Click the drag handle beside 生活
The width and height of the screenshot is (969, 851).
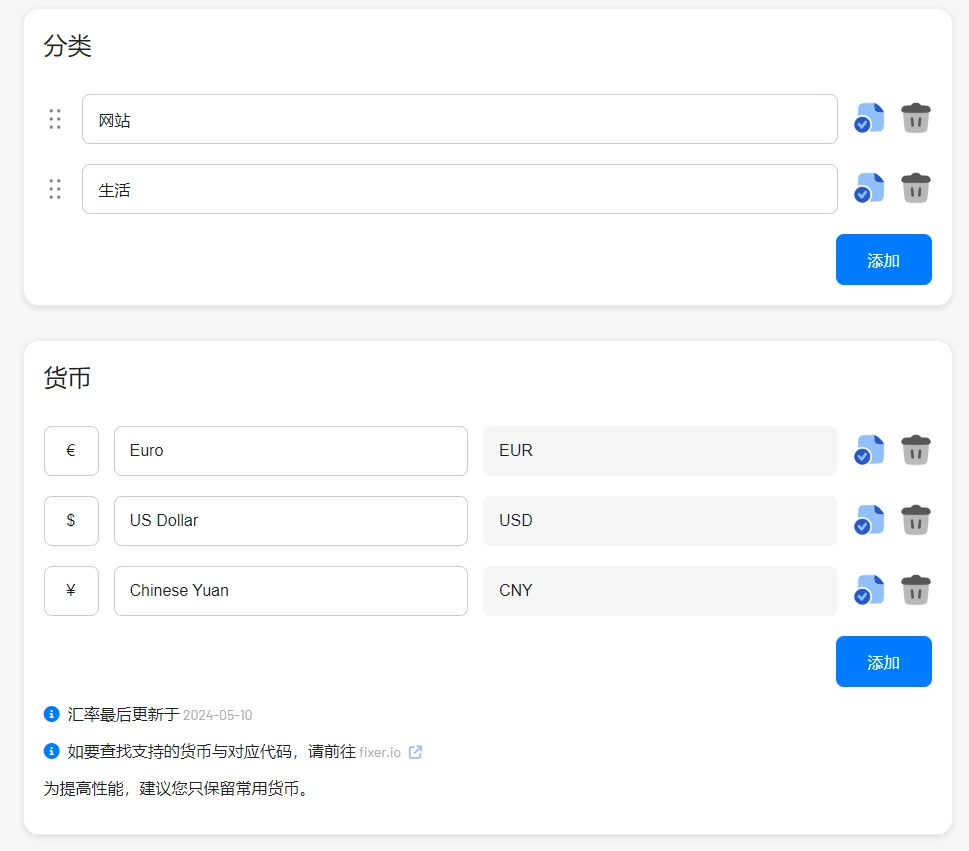coord(55,188)
